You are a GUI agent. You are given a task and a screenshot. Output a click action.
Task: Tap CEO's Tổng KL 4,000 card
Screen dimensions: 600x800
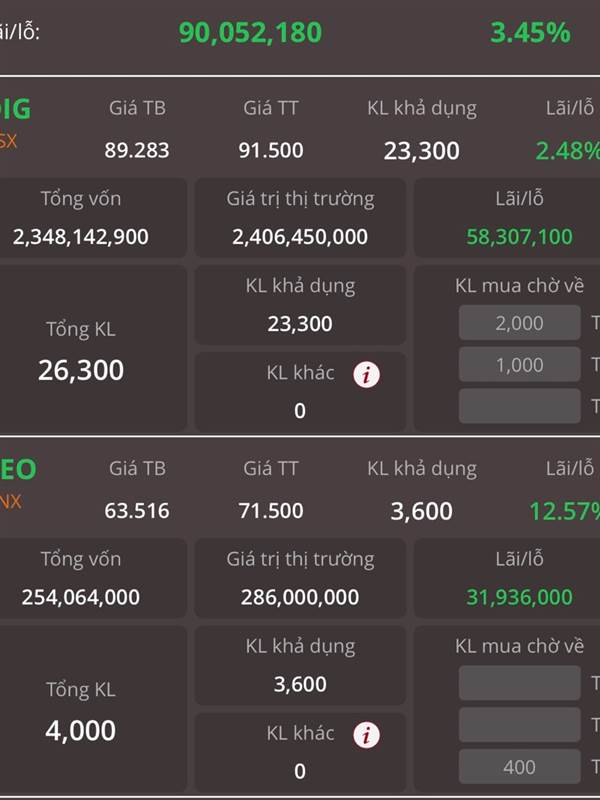pos(81,710)
